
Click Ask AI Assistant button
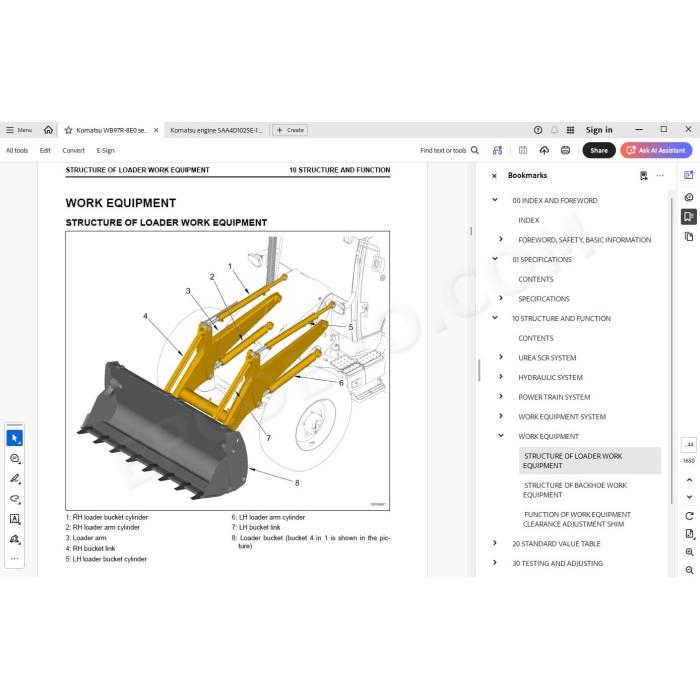(x=656, y=150)
